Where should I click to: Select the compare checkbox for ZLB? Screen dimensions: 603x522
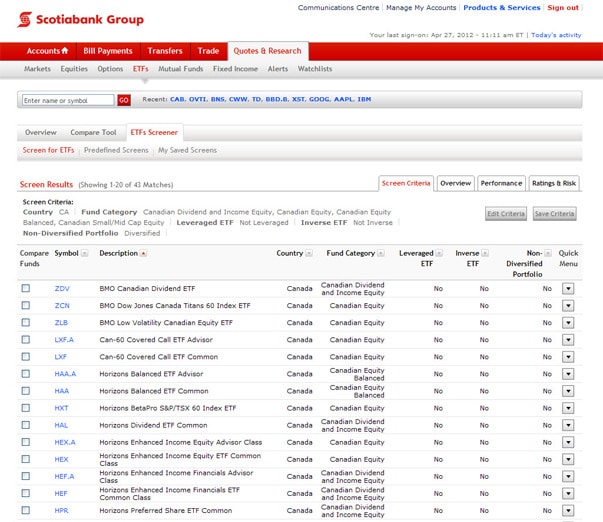[x=26, y=322]
